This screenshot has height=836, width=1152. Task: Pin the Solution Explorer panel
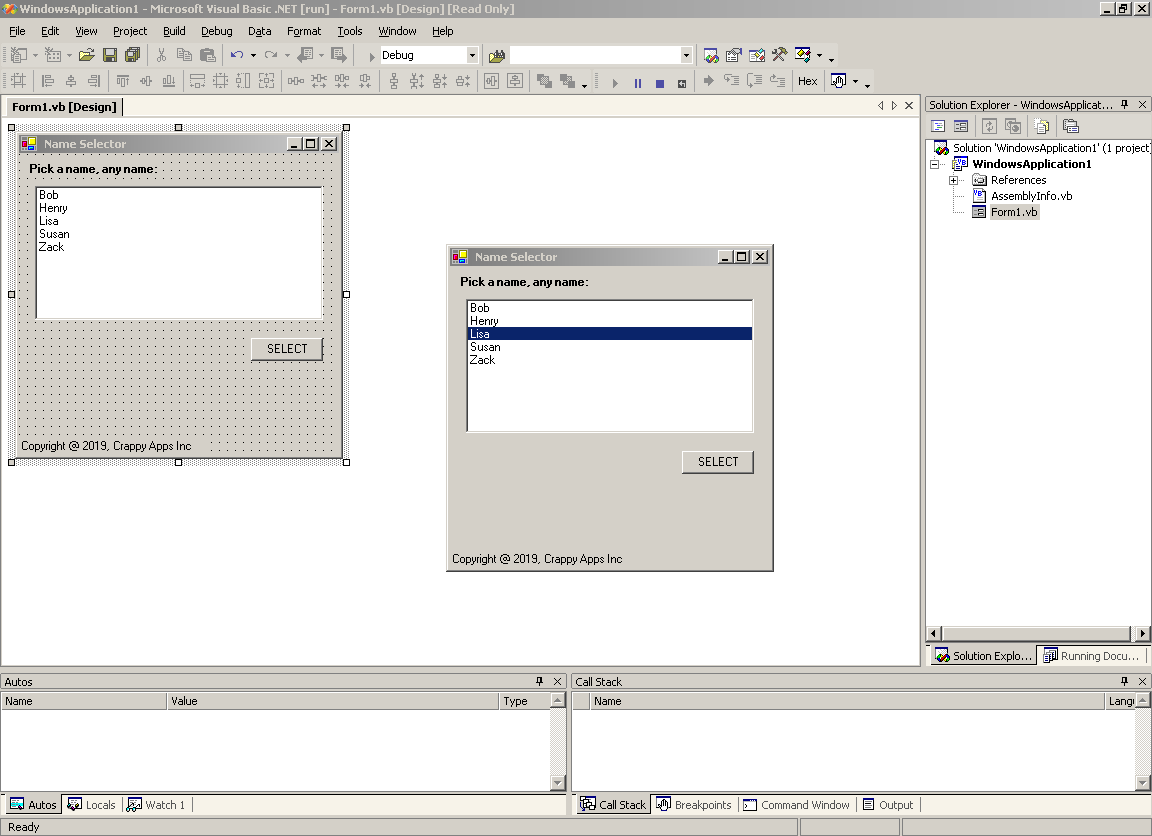(1125, 105)
